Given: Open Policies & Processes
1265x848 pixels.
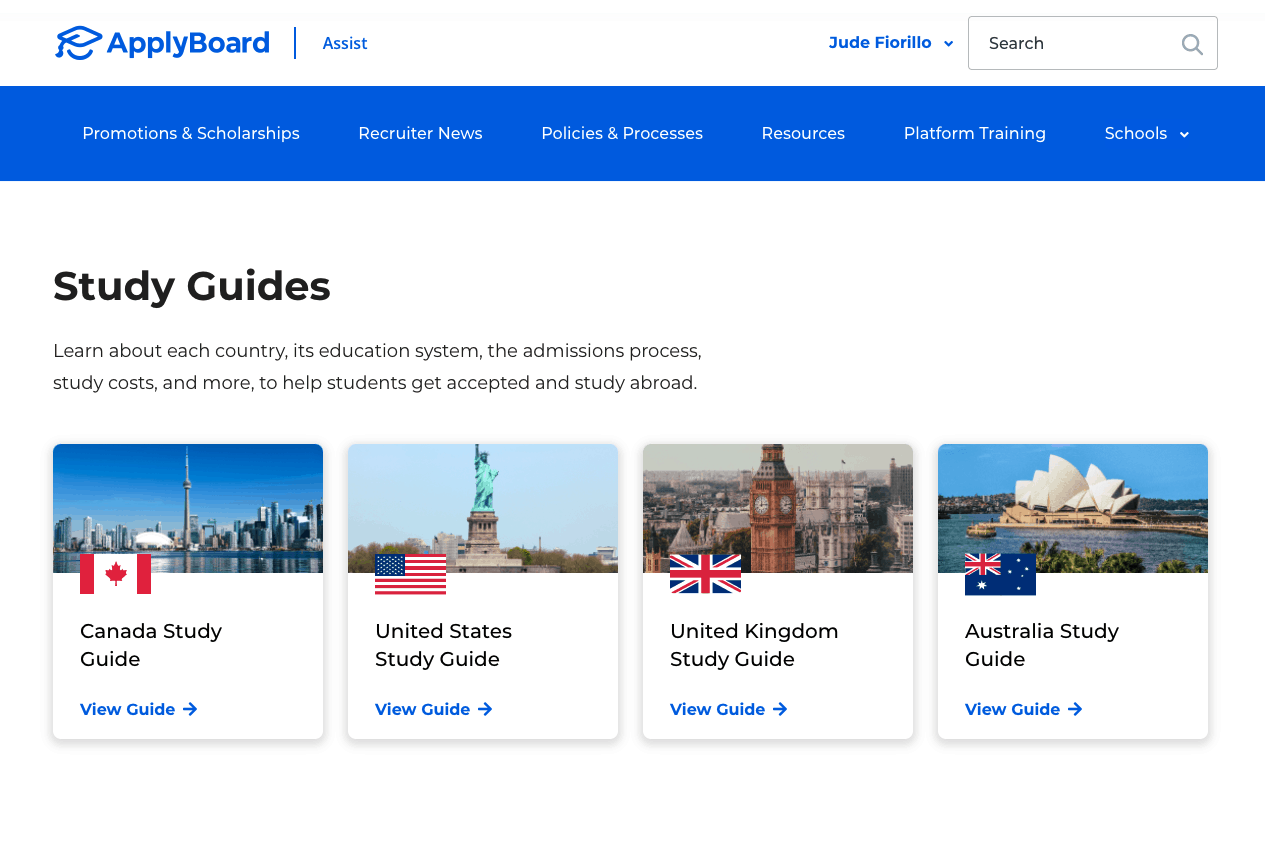Looking at the screenshot, I should coord(622,133).
